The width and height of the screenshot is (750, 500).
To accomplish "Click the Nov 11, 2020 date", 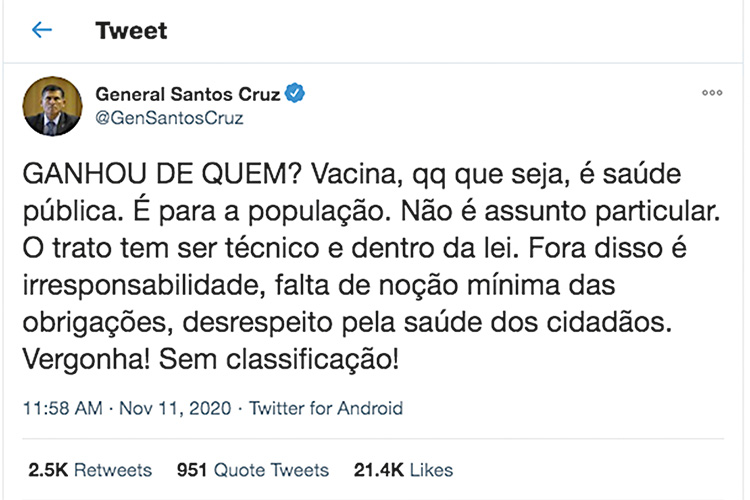I will pos(175,408).
